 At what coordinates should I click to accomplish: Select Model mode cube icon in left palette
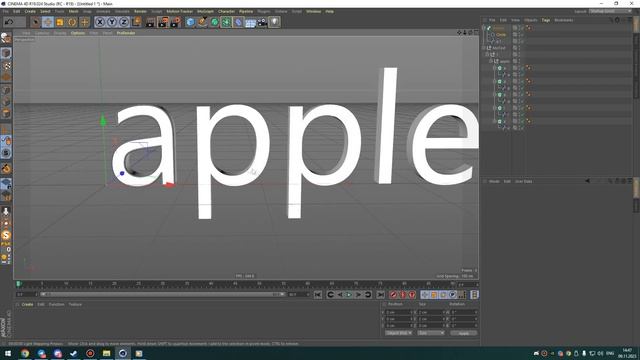pos(6,53)
